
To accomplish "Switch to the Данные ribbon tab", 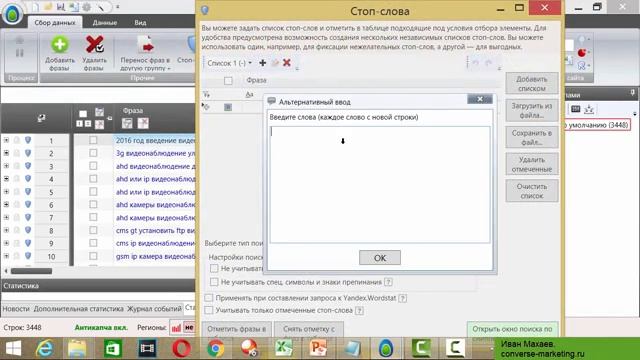I will [x=104, y=22].
